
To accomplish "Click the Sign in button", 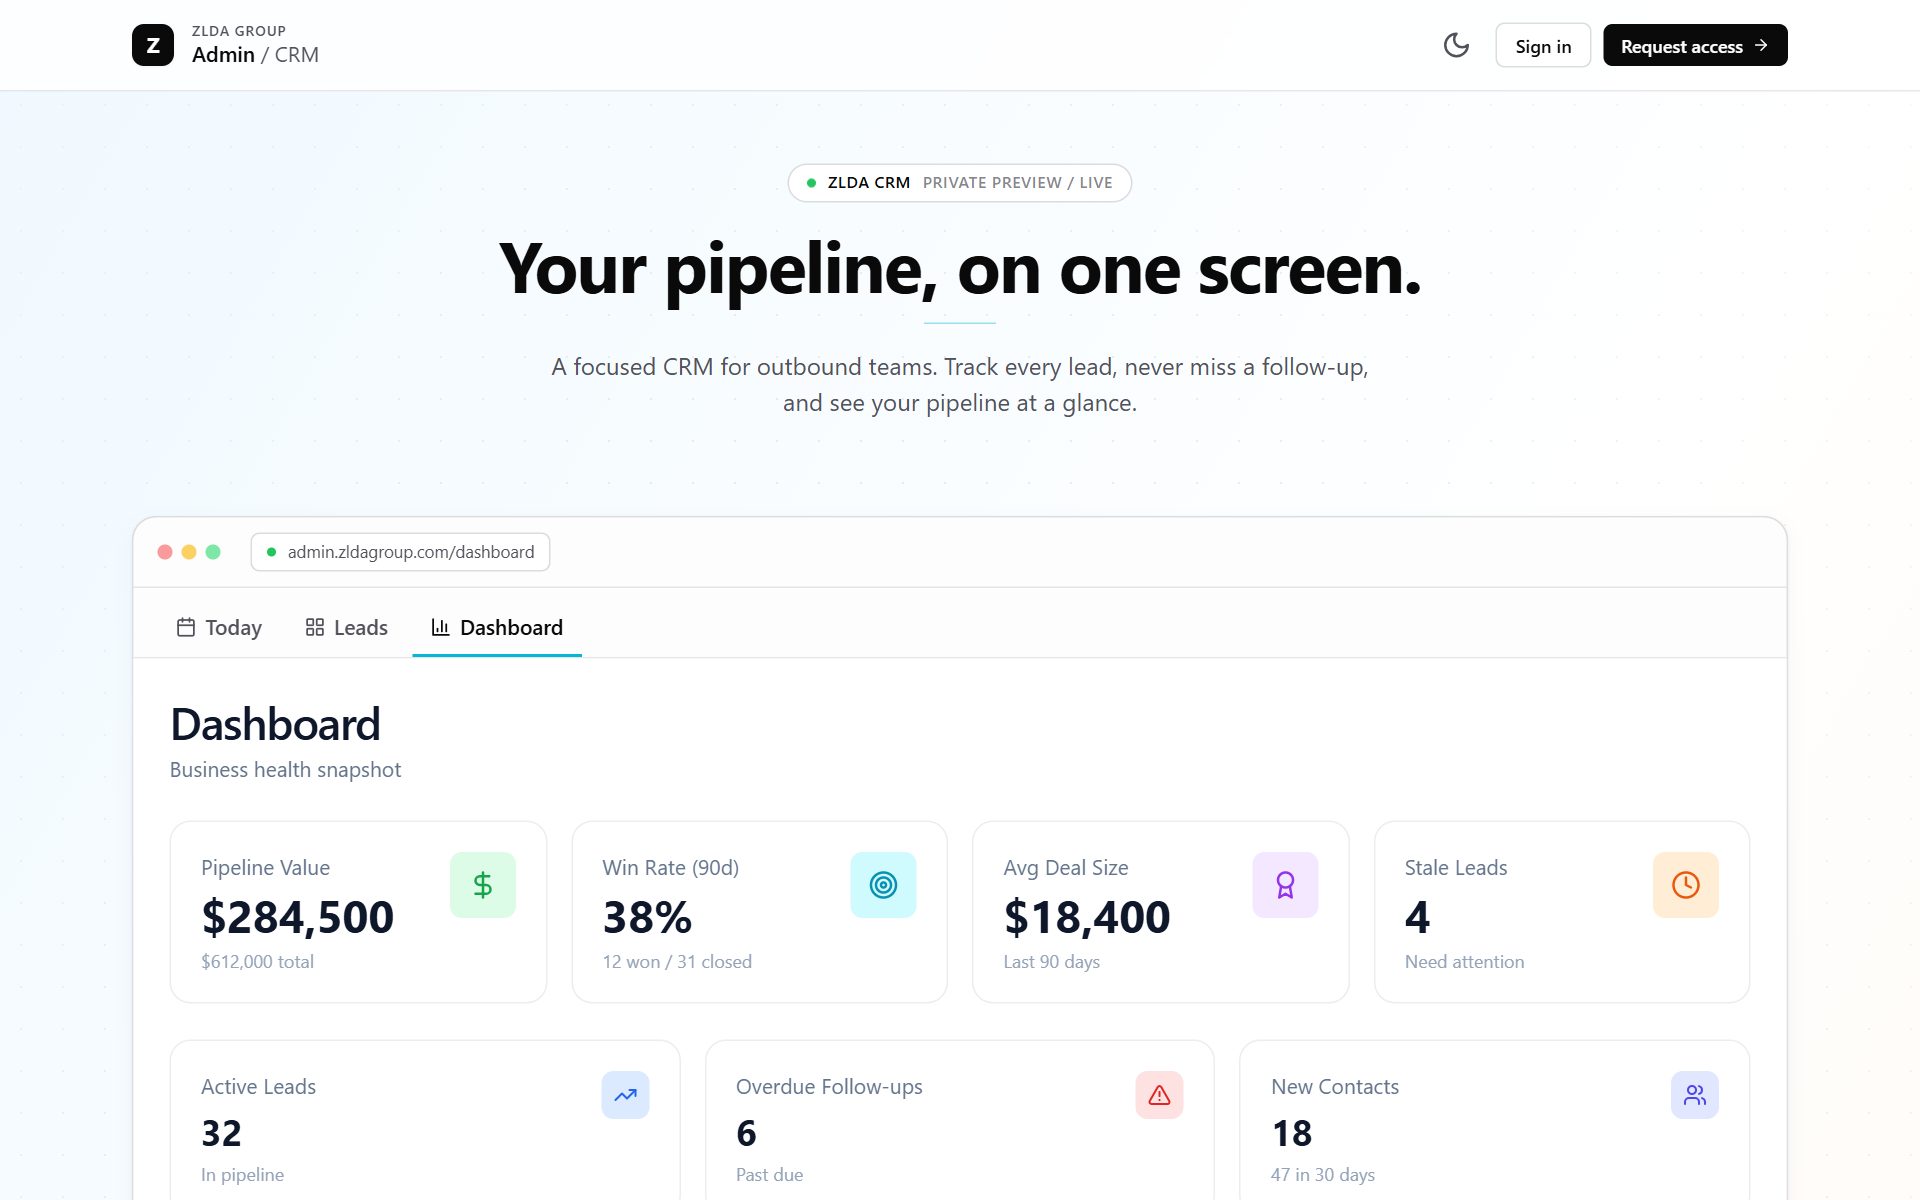I will coord(1543,46).
